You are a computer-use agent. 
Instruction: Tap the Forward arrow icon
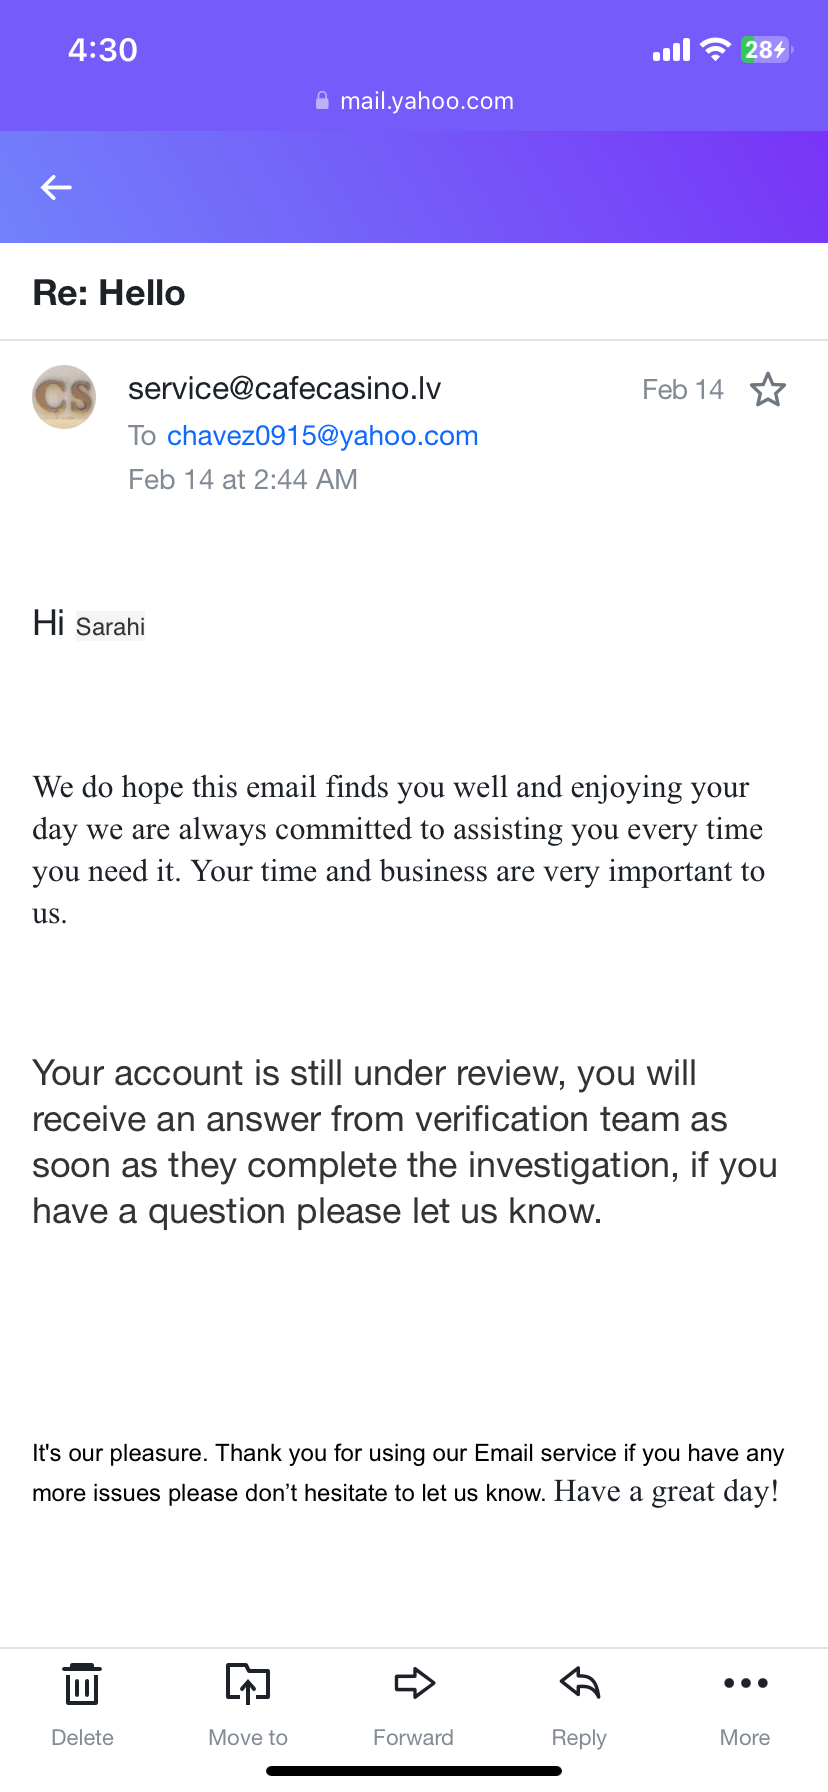tap(414, 1684)
